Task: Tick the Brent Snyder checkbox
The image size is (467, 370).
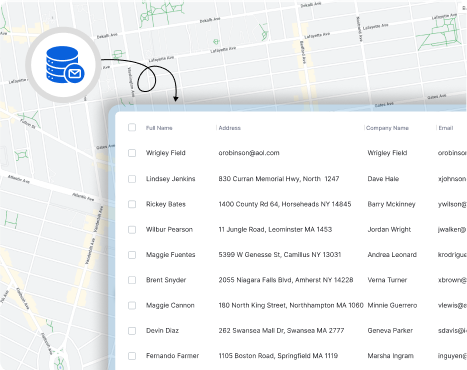Action: tap(132, 280)
